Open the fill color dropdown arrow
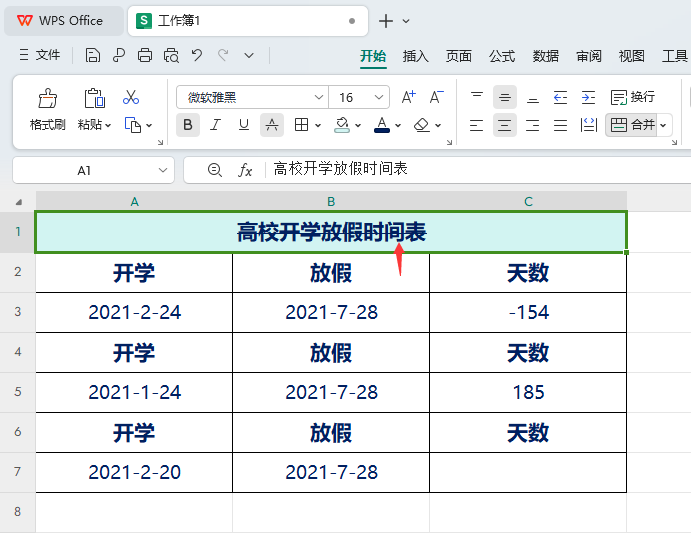Screen dimensions: 691x533 click(x=358, y=126)
